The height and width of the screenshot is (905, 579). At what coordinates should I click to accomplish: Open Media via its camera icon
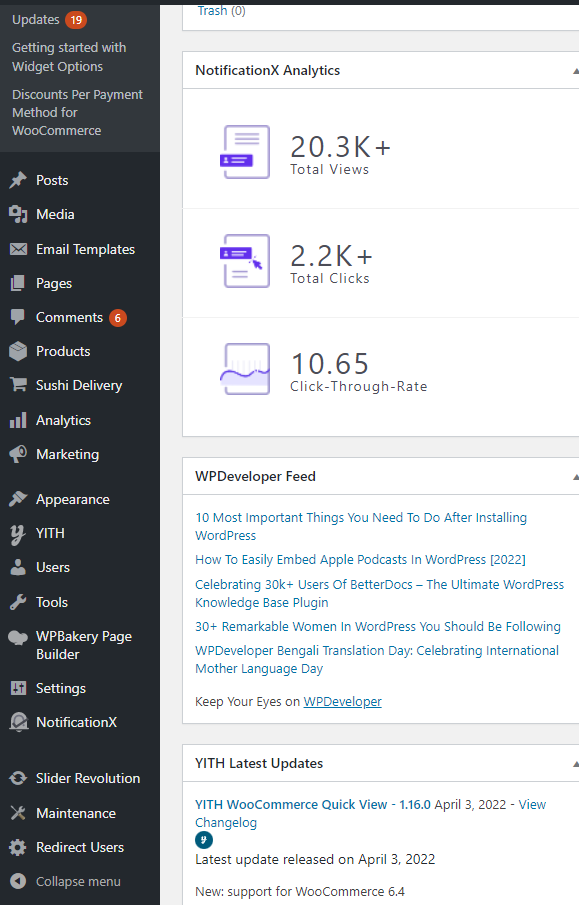pyautogui.click(x=18, y=214)
